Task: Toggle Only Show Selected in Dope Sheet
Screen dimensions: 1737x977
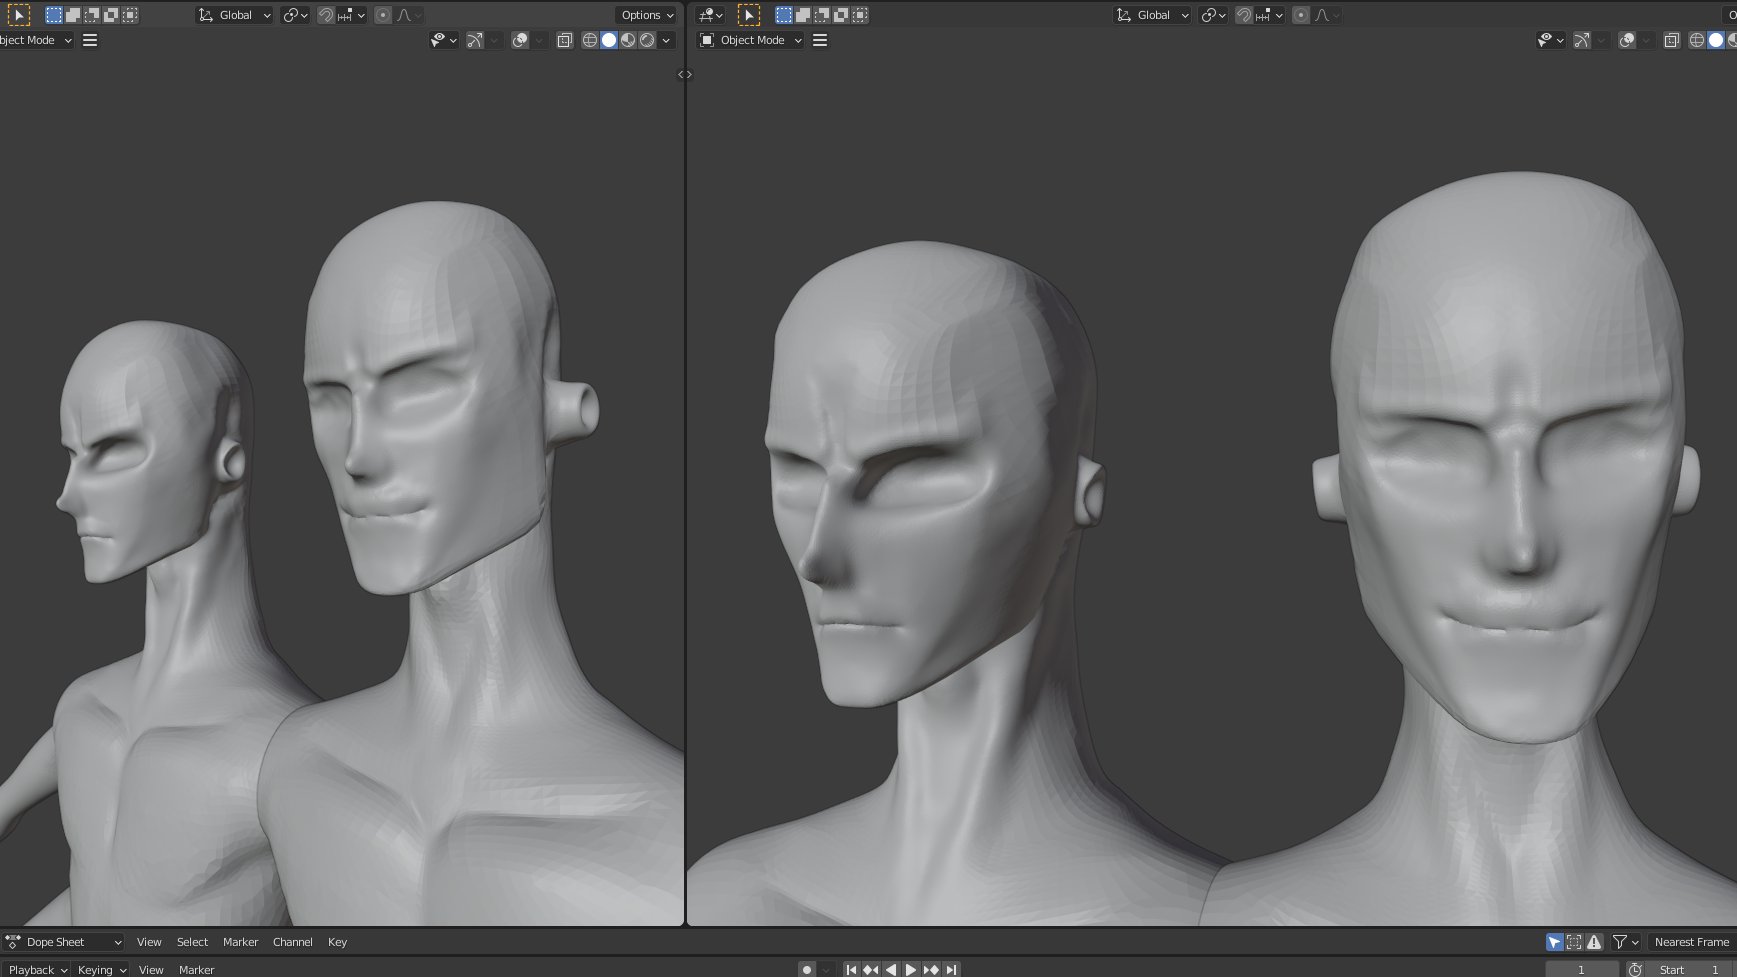Action: [x=1554, y=942]
